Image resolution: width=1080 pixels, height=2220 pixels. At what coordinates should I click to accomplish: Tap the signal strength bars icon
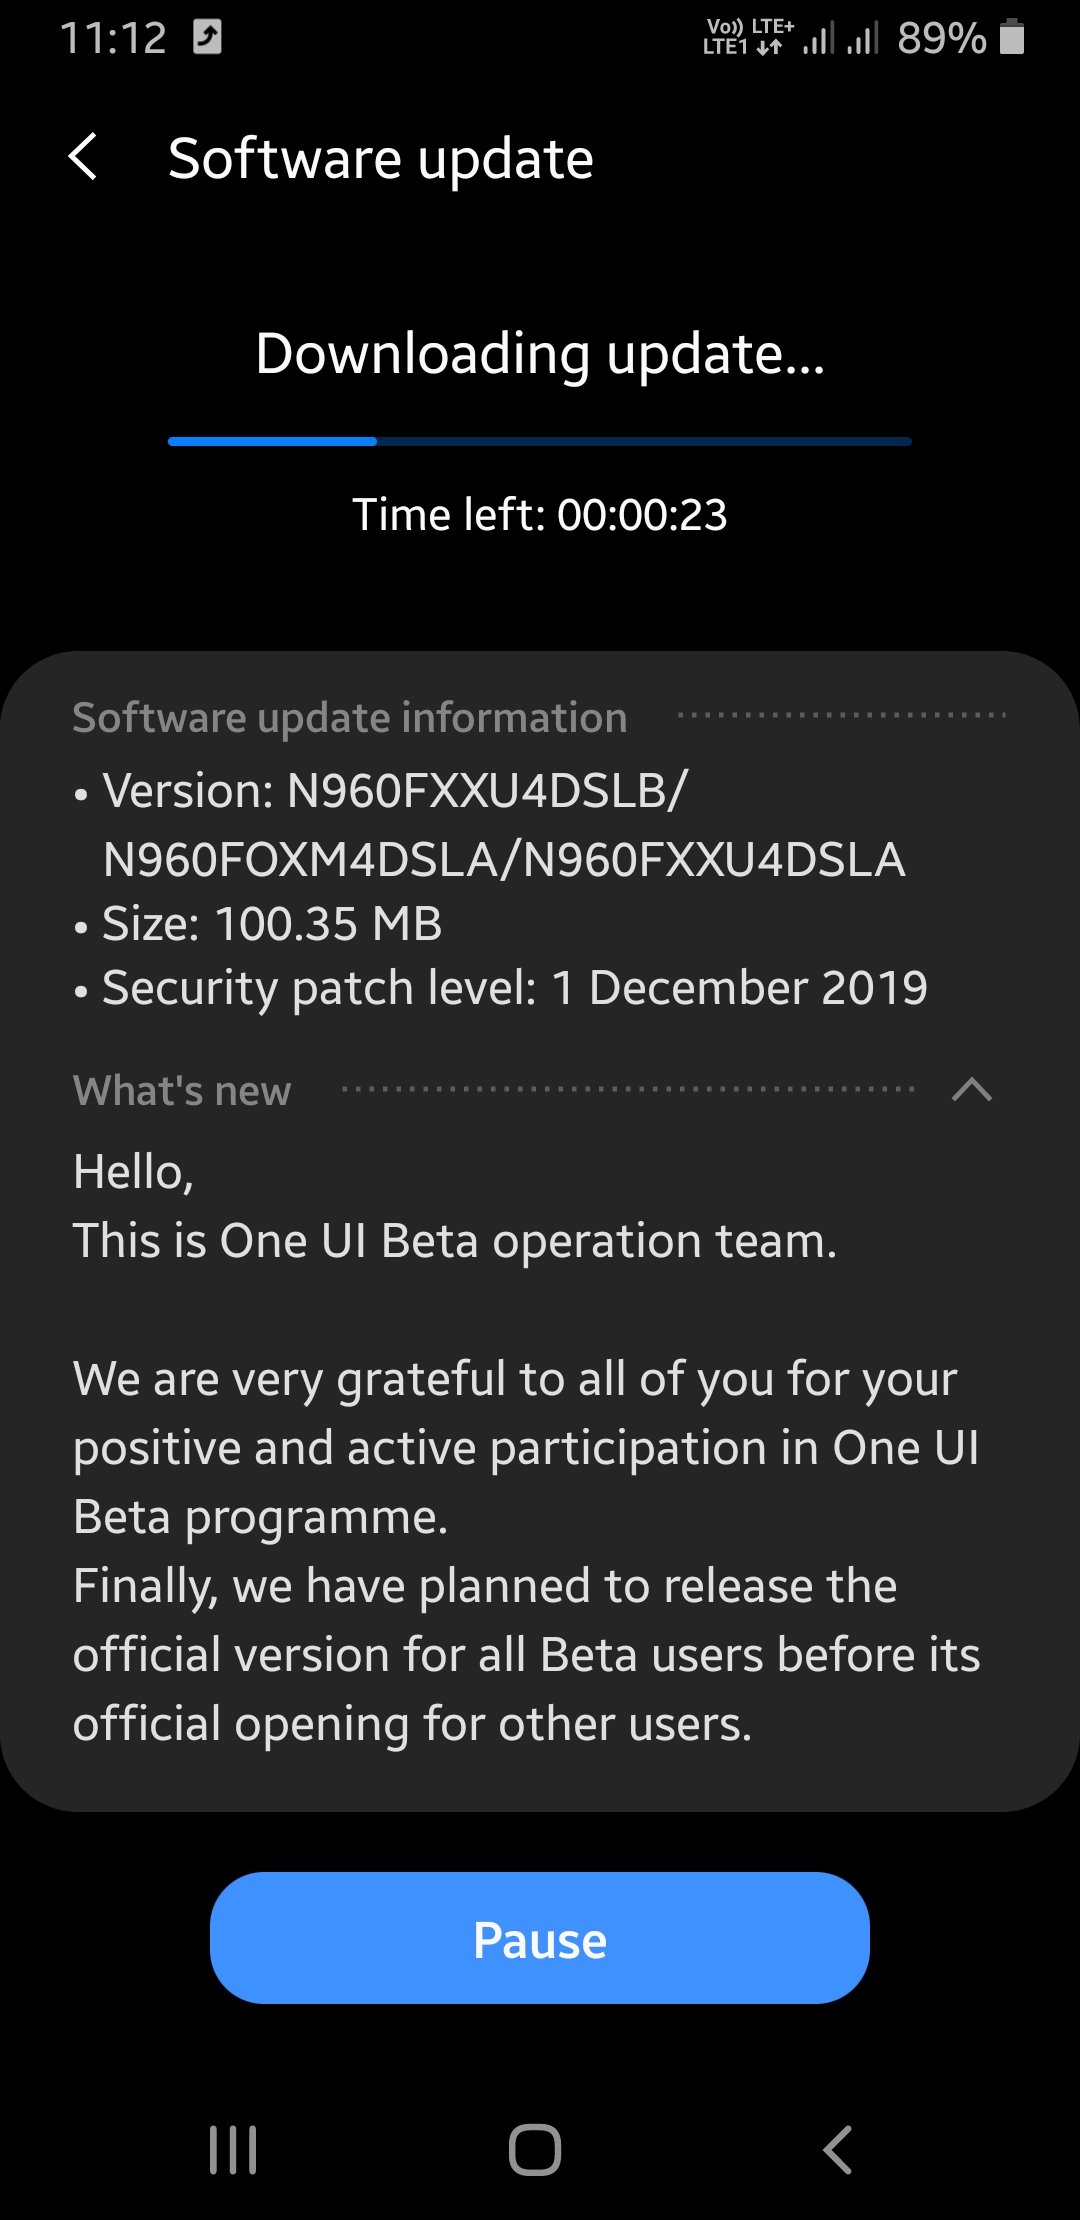tap(840, 39)
